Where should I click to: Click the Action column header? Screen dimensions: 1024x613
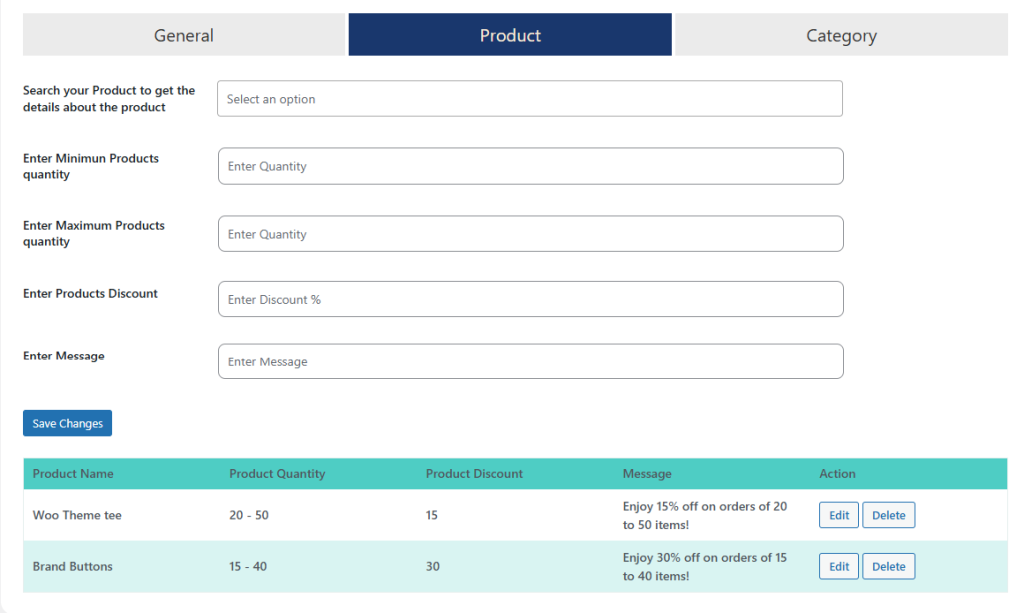pos(837,473)
